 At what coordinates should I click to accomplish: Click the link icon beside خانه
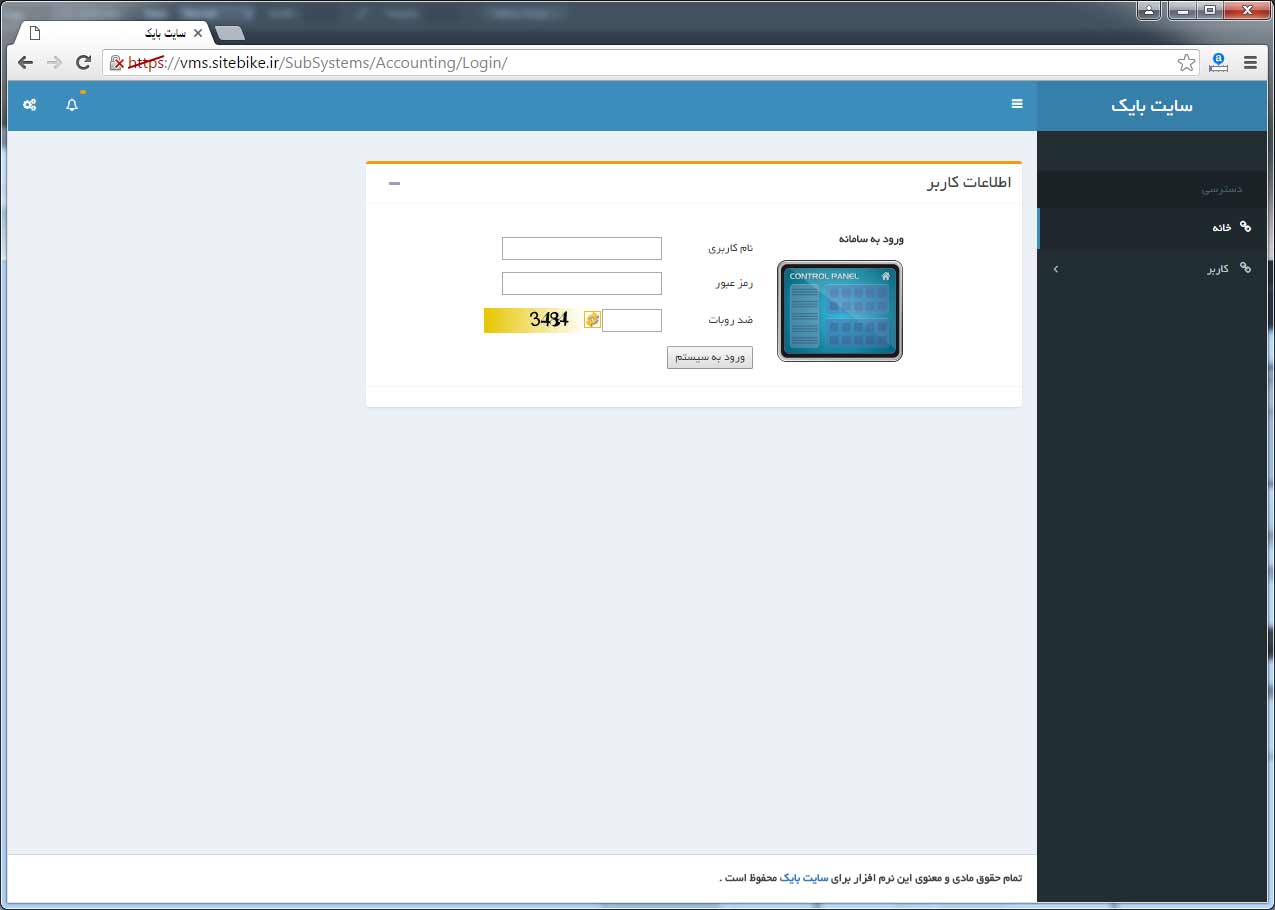[1245, 227]
